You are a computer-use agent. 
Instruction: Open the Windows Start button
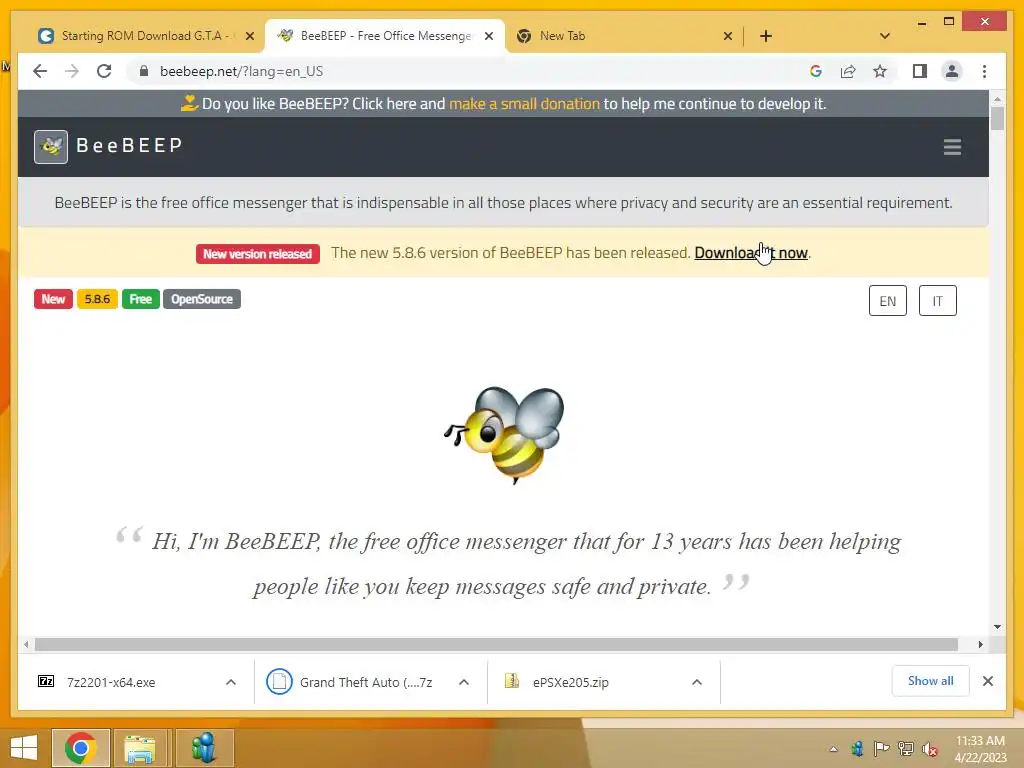tap(24, 748)
